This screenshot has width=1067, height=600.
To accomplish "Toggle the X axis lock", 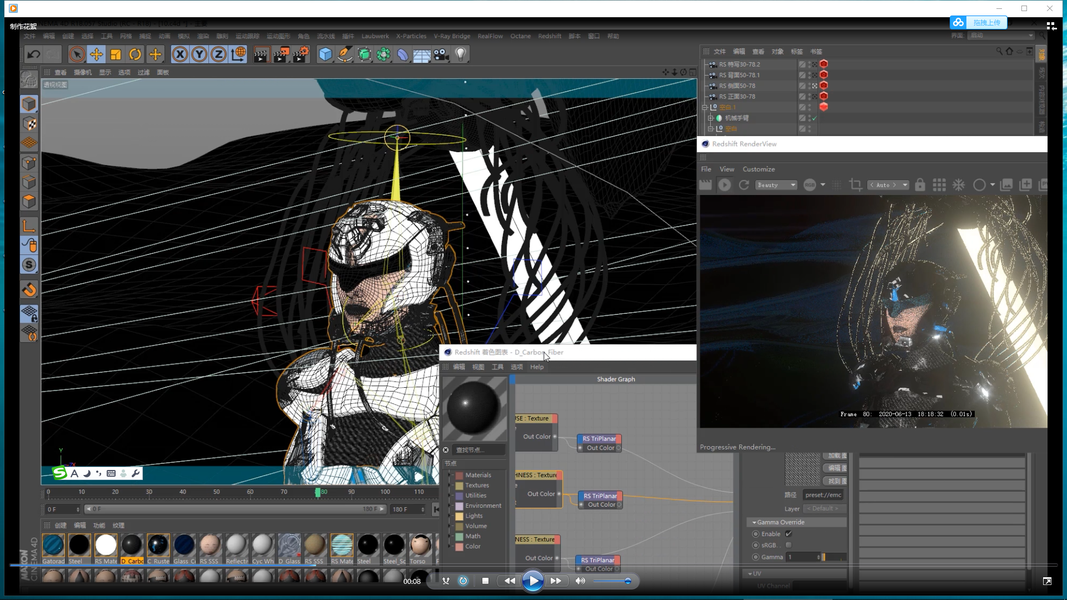I will click(x=180, y=54).
